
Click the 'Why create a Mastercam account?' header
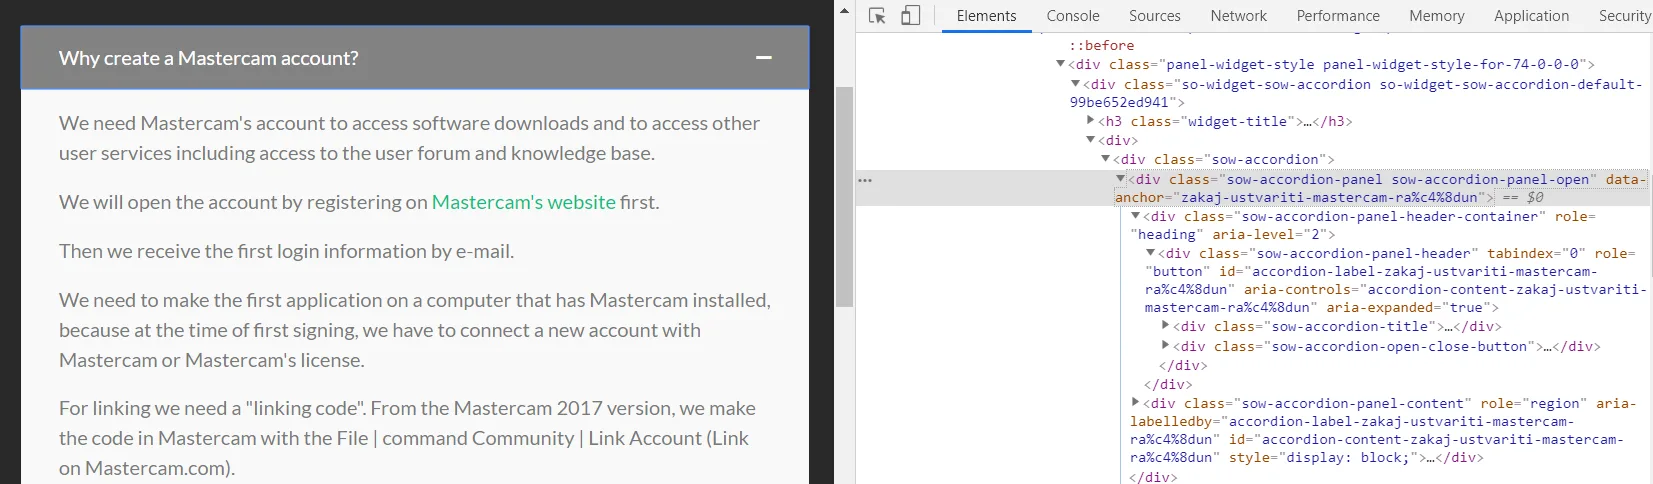[415, 58]
